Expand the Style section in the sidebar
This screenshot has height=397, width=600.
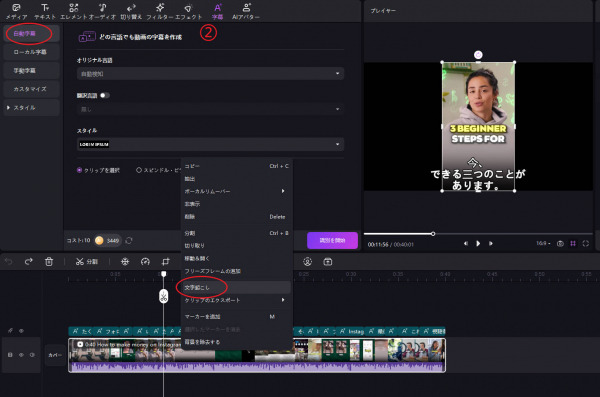tap(31, 108)
